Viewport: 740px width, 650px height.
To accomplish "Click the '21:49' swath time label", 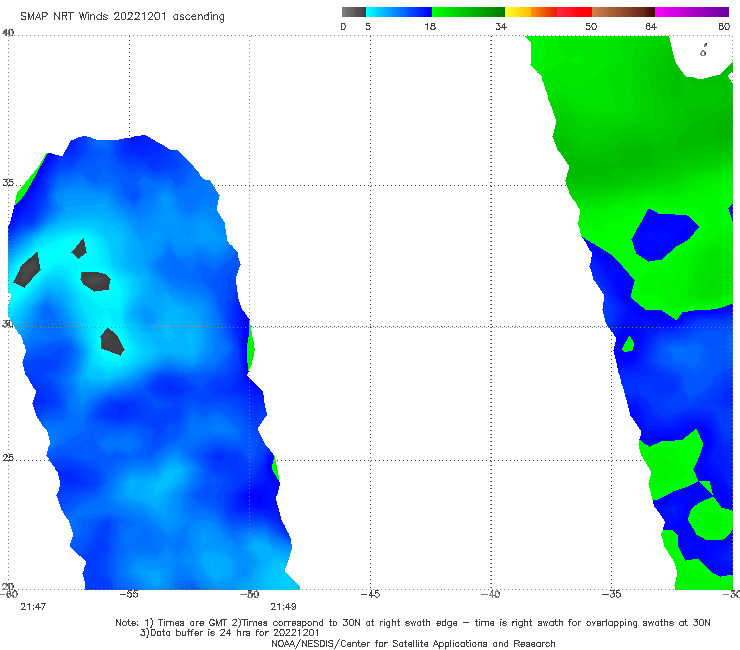I will coord(283,606).
